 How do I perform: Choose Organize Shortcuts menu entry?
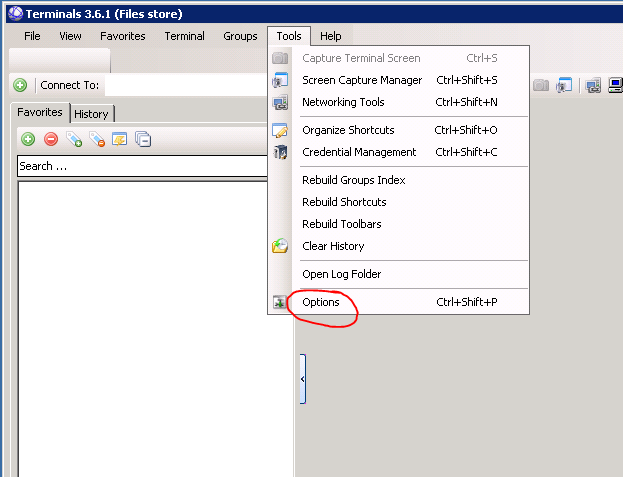point(399,130)
